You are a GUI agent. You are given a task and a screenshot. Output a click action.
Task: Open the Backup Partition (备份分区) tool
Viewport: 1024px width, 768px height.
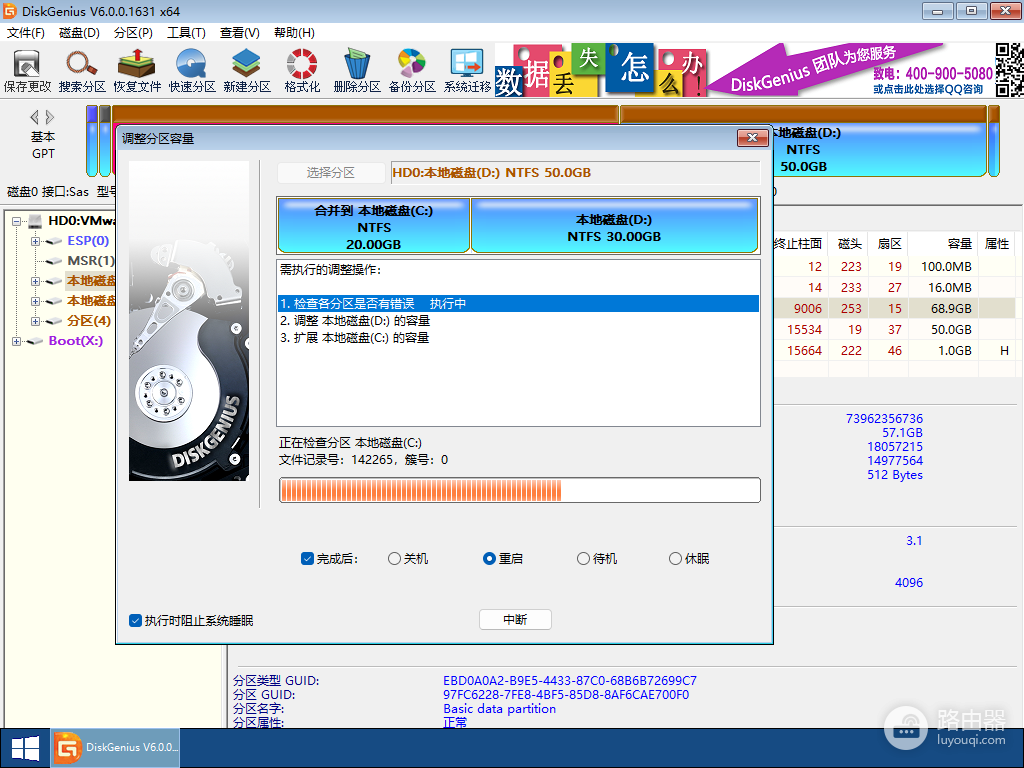click(x=412, y=71)
